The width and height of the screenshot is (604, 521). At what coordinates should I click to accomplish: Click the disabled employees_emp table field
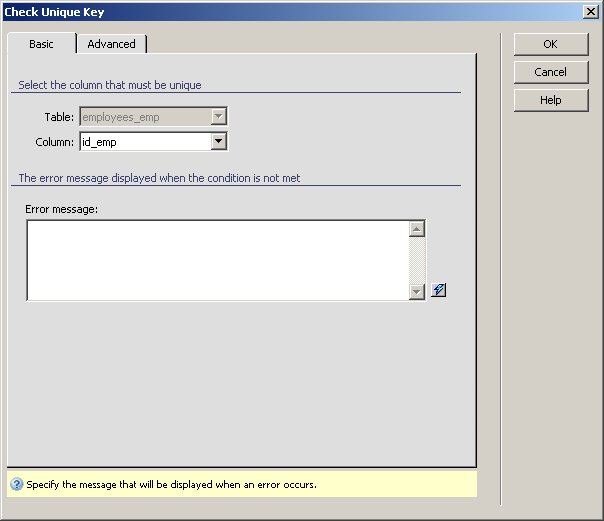[144, 117]
